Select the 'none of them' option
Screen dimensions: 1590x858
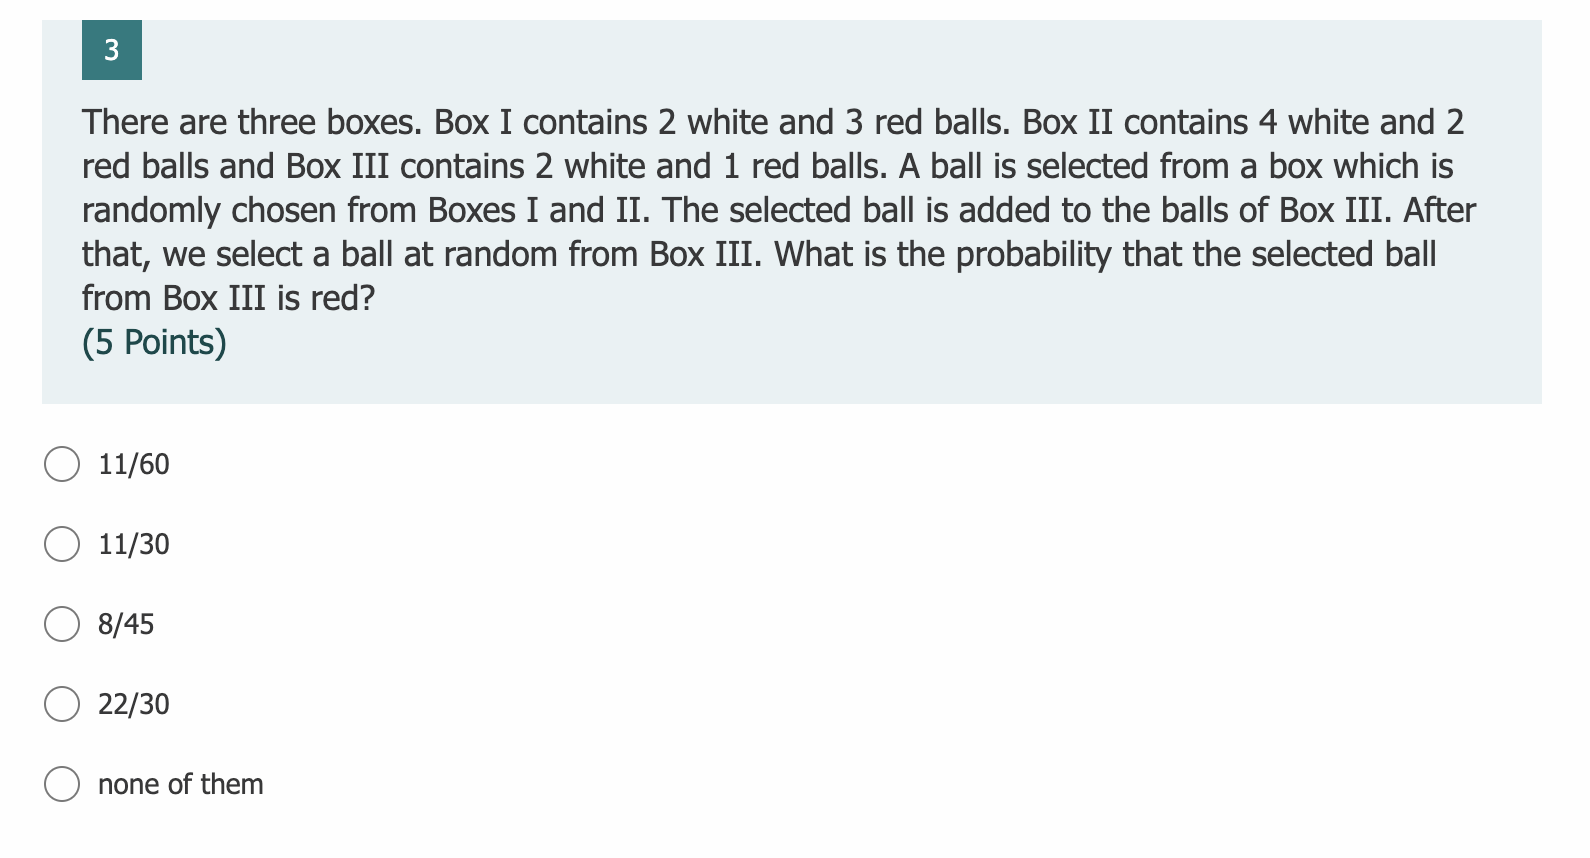pyautogui.click(x=61, y=784)
